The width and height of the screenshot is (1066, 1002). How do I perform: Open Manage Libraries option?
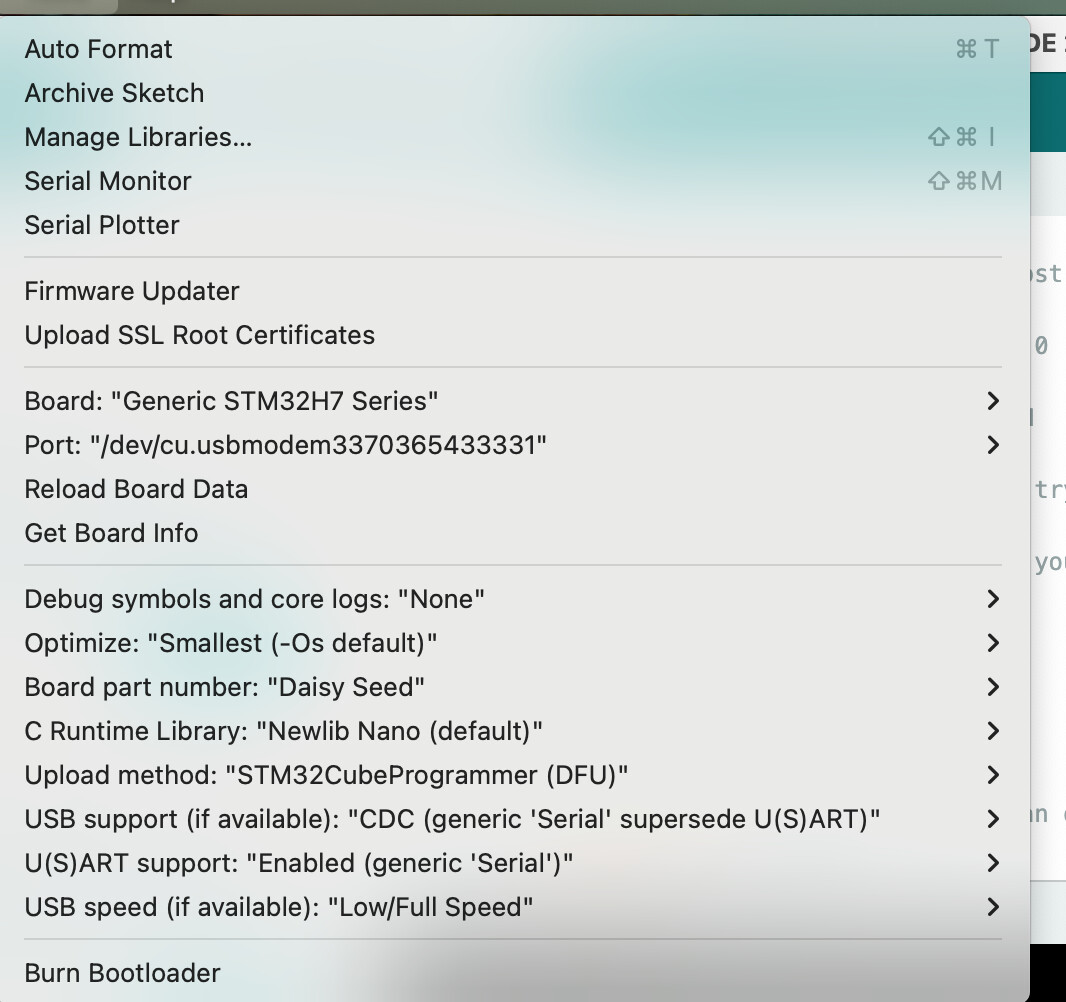138,137
